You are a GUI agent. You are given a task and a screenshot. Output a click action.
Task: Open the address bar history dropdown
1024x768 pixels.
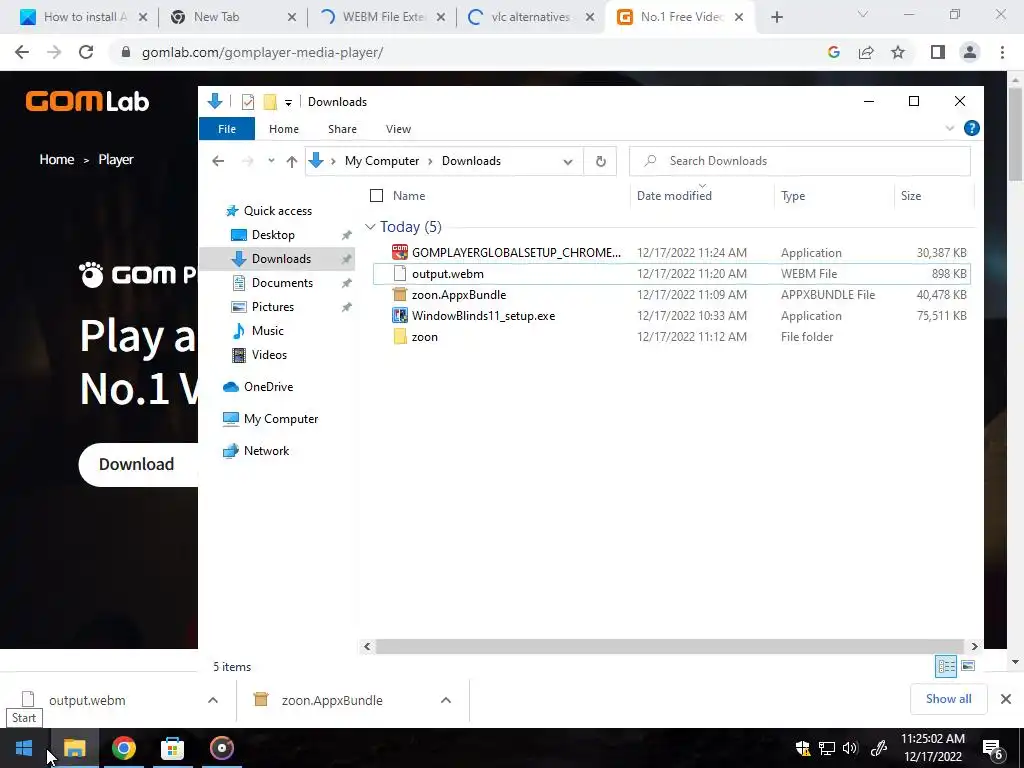coord(568,161)
